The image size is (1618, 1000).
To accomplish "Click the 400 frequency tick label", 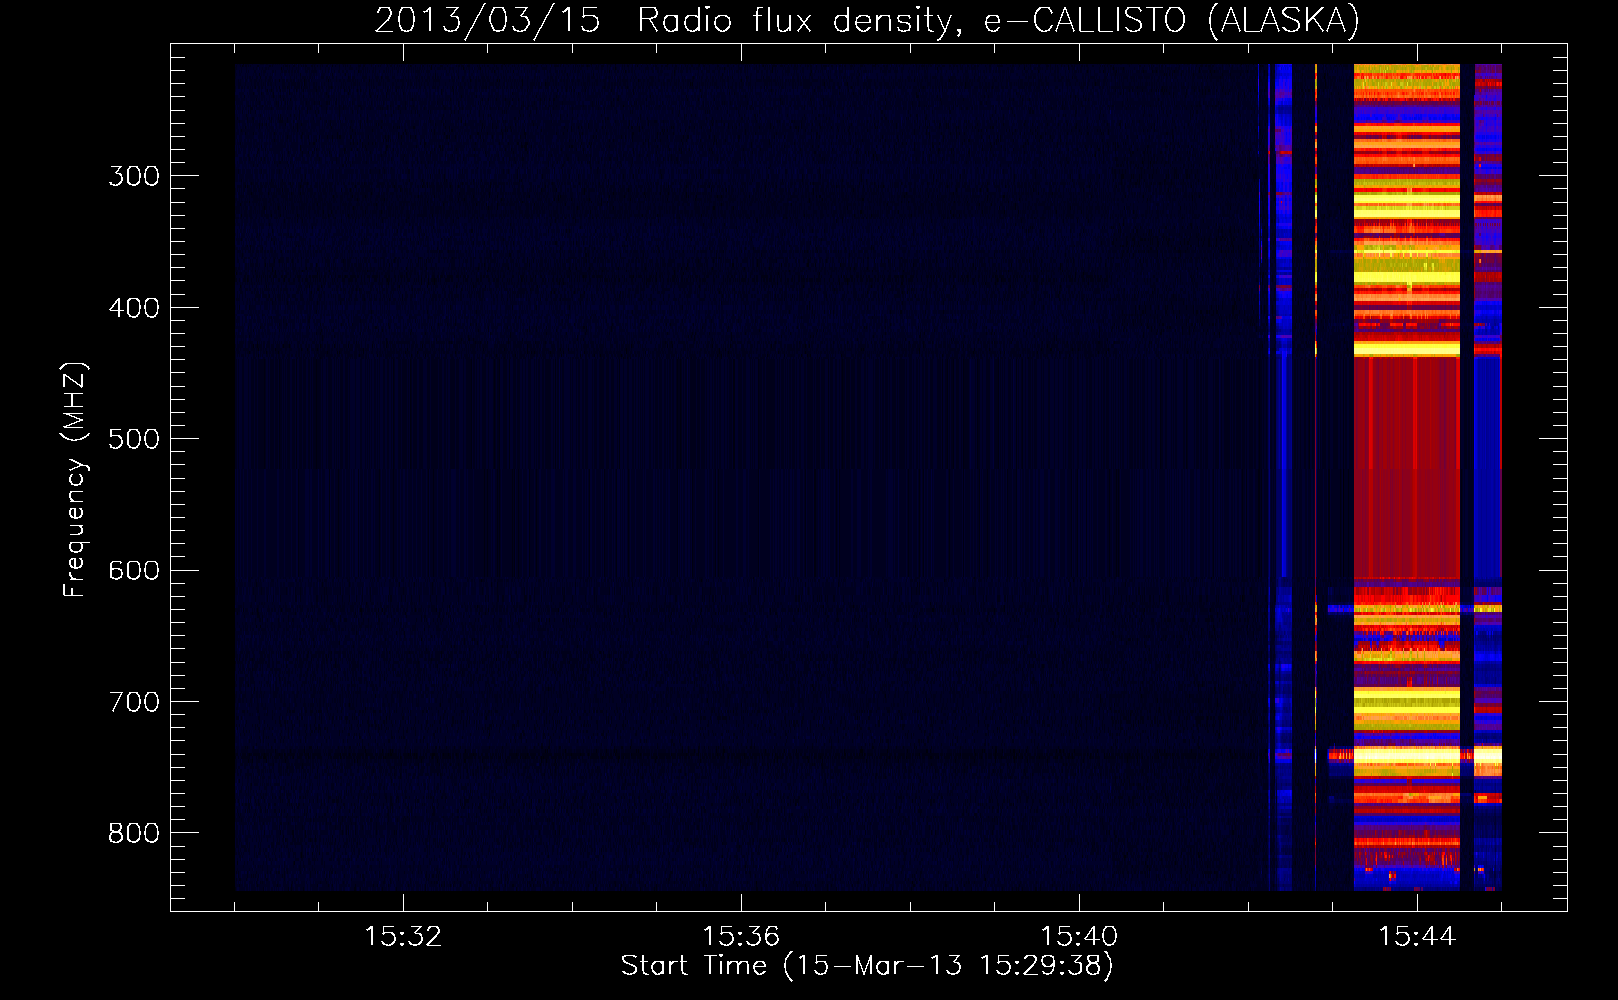I will pyautogui.click(x=134, y=308).
